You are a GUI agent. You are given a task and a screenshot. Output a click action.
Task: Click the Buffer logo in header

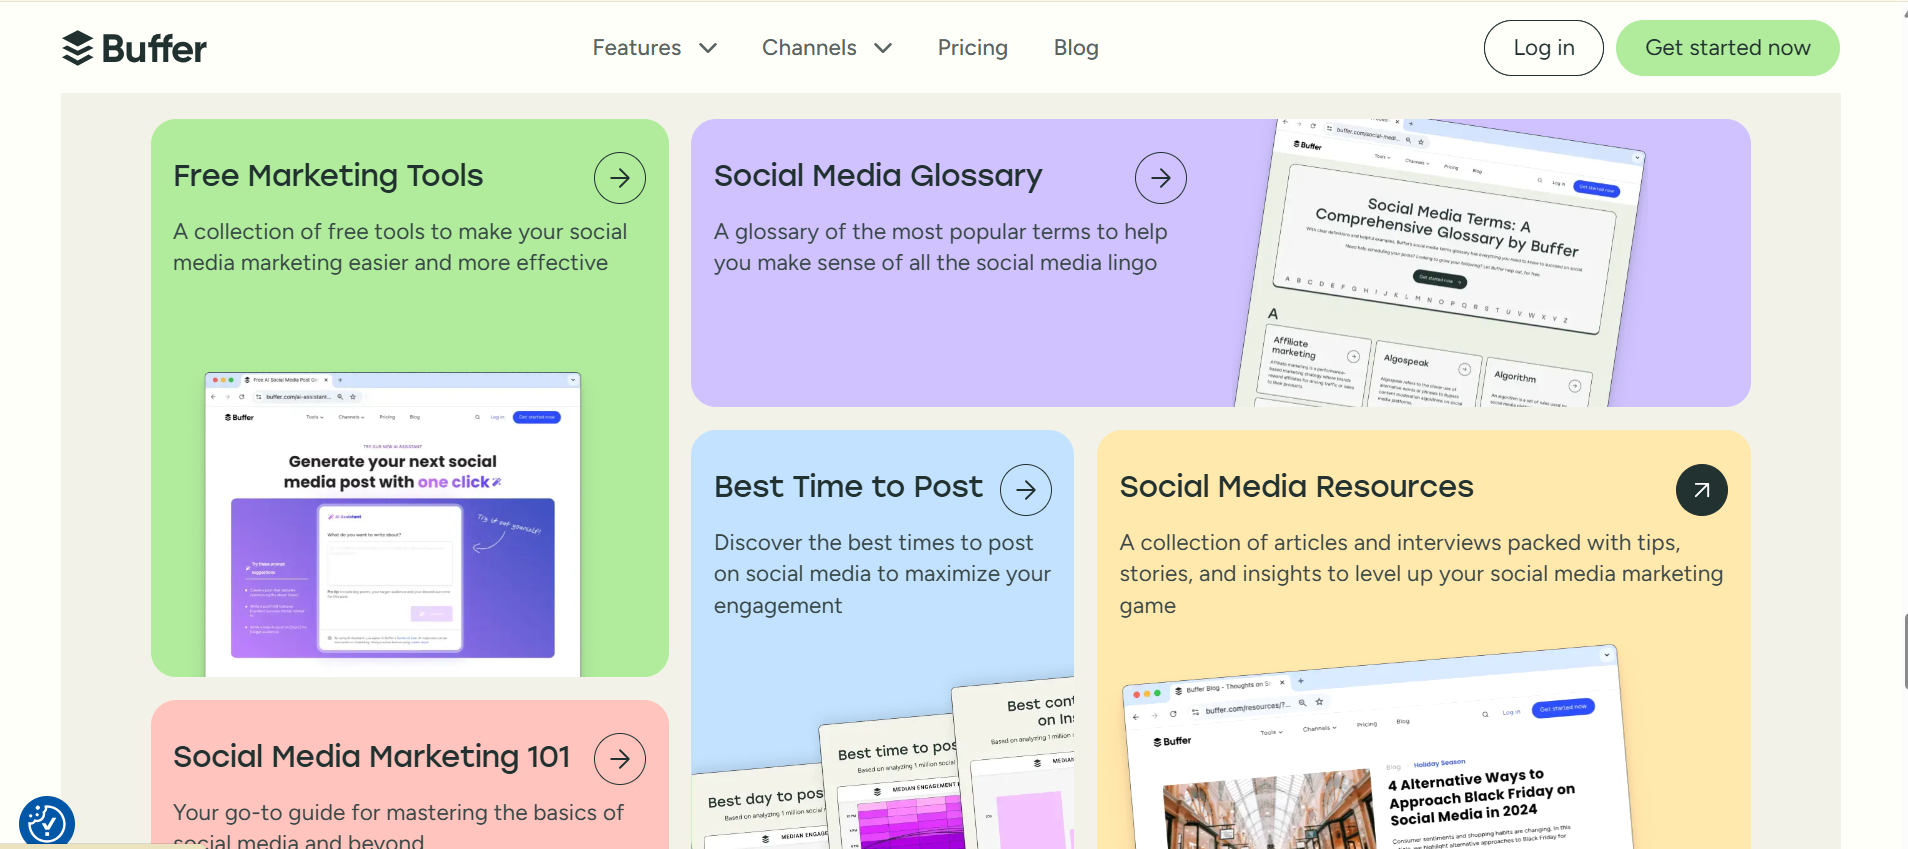click(134, 48)
